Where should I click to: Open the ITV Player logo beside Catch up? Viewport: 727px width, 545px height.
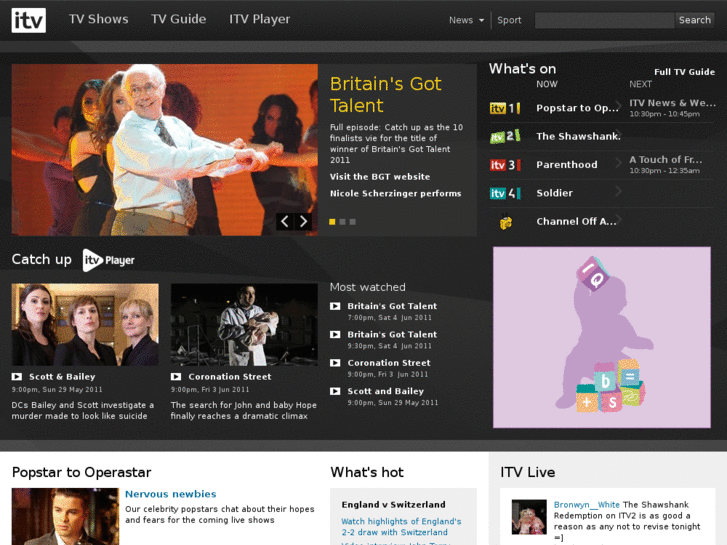[x=108, y=260]
